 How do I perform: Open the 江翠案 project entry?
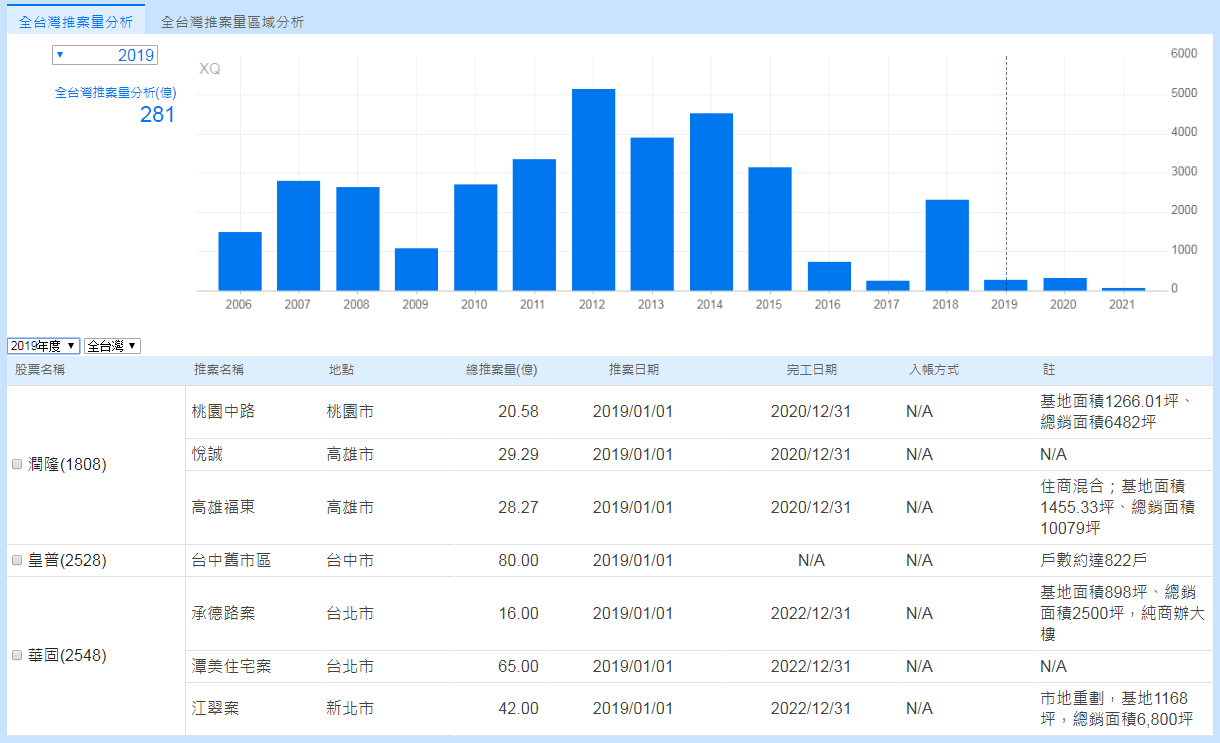point(215,708)
